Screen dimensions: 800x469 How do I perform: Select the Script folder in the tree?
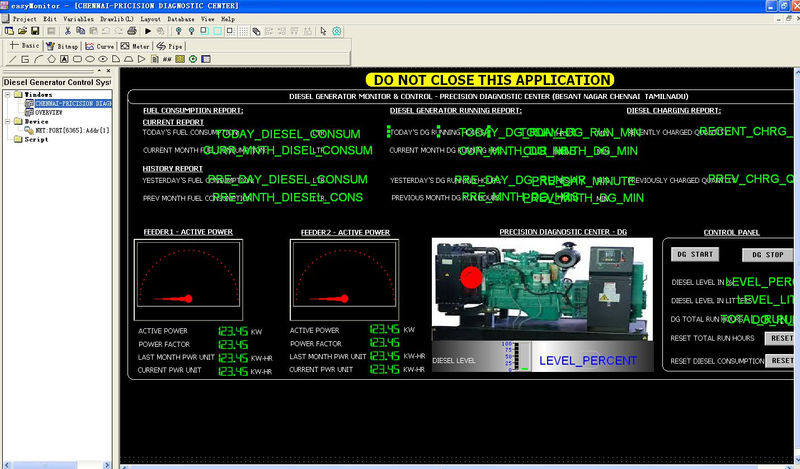pos(36,139)
